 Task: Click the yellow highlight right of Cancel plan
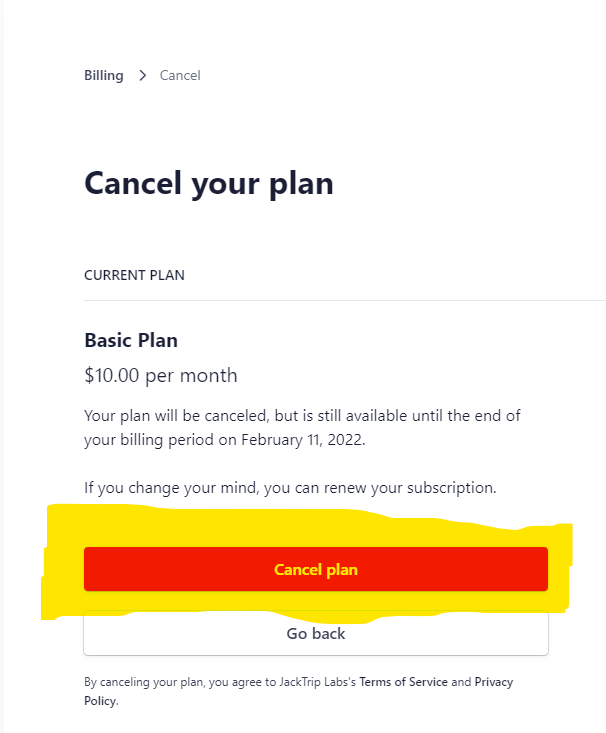point(559,568)
